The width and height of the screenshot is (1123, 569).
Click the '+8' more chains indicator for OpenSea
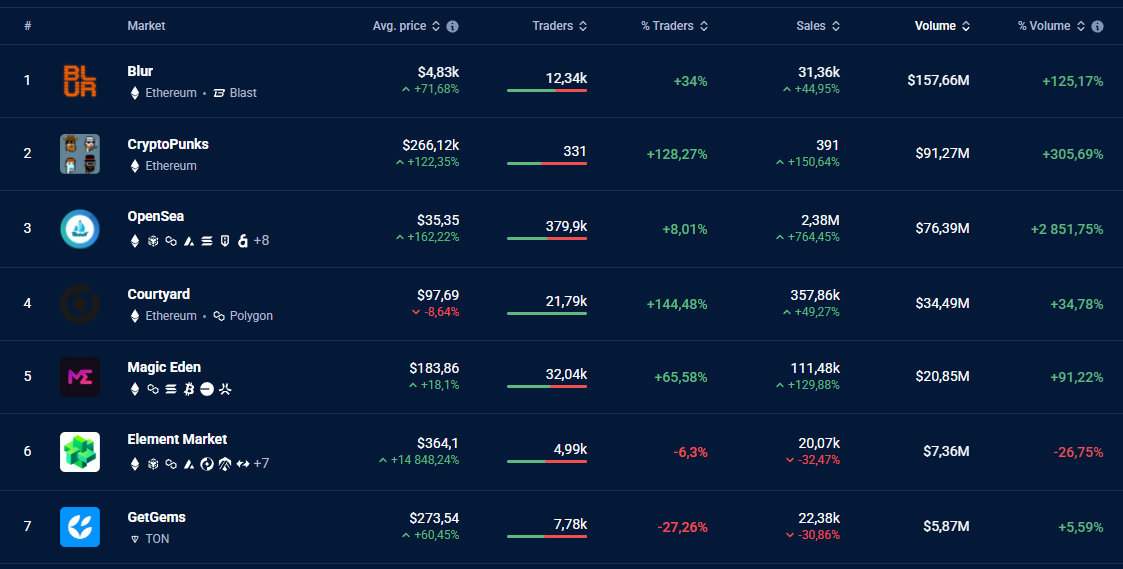click(x=261, y=241)
